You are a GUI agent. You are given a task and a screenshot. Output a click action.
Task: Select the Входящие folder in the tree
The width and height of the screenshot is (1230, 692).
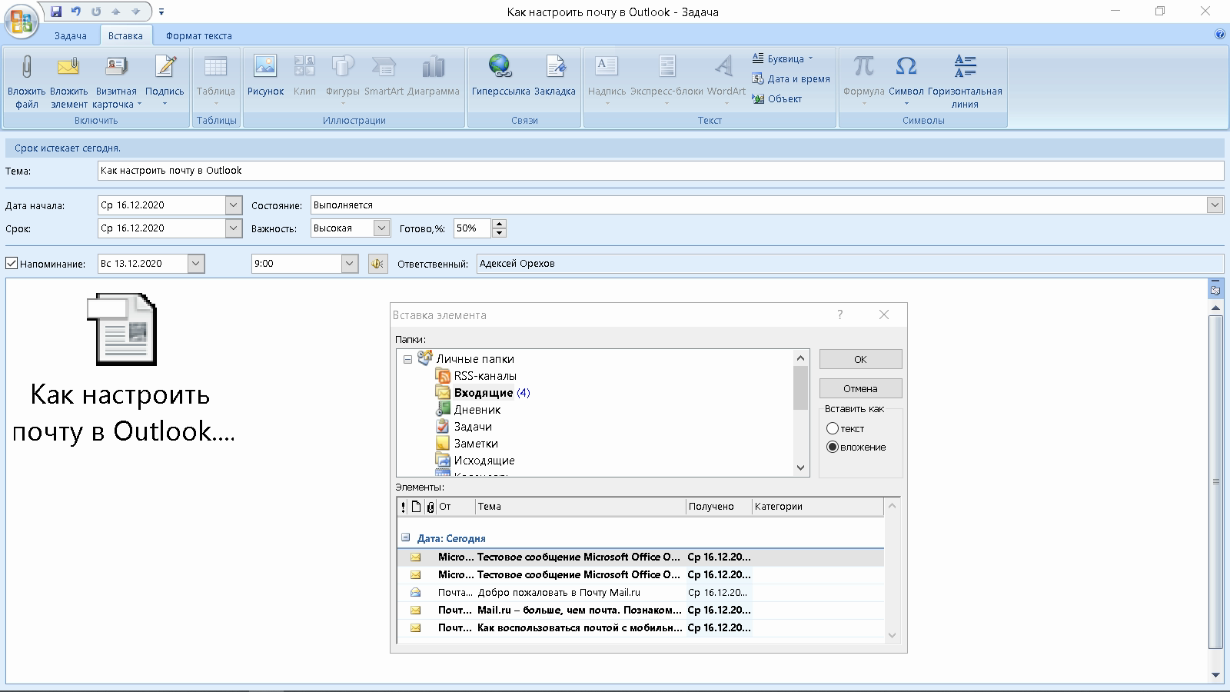point(482,393)
